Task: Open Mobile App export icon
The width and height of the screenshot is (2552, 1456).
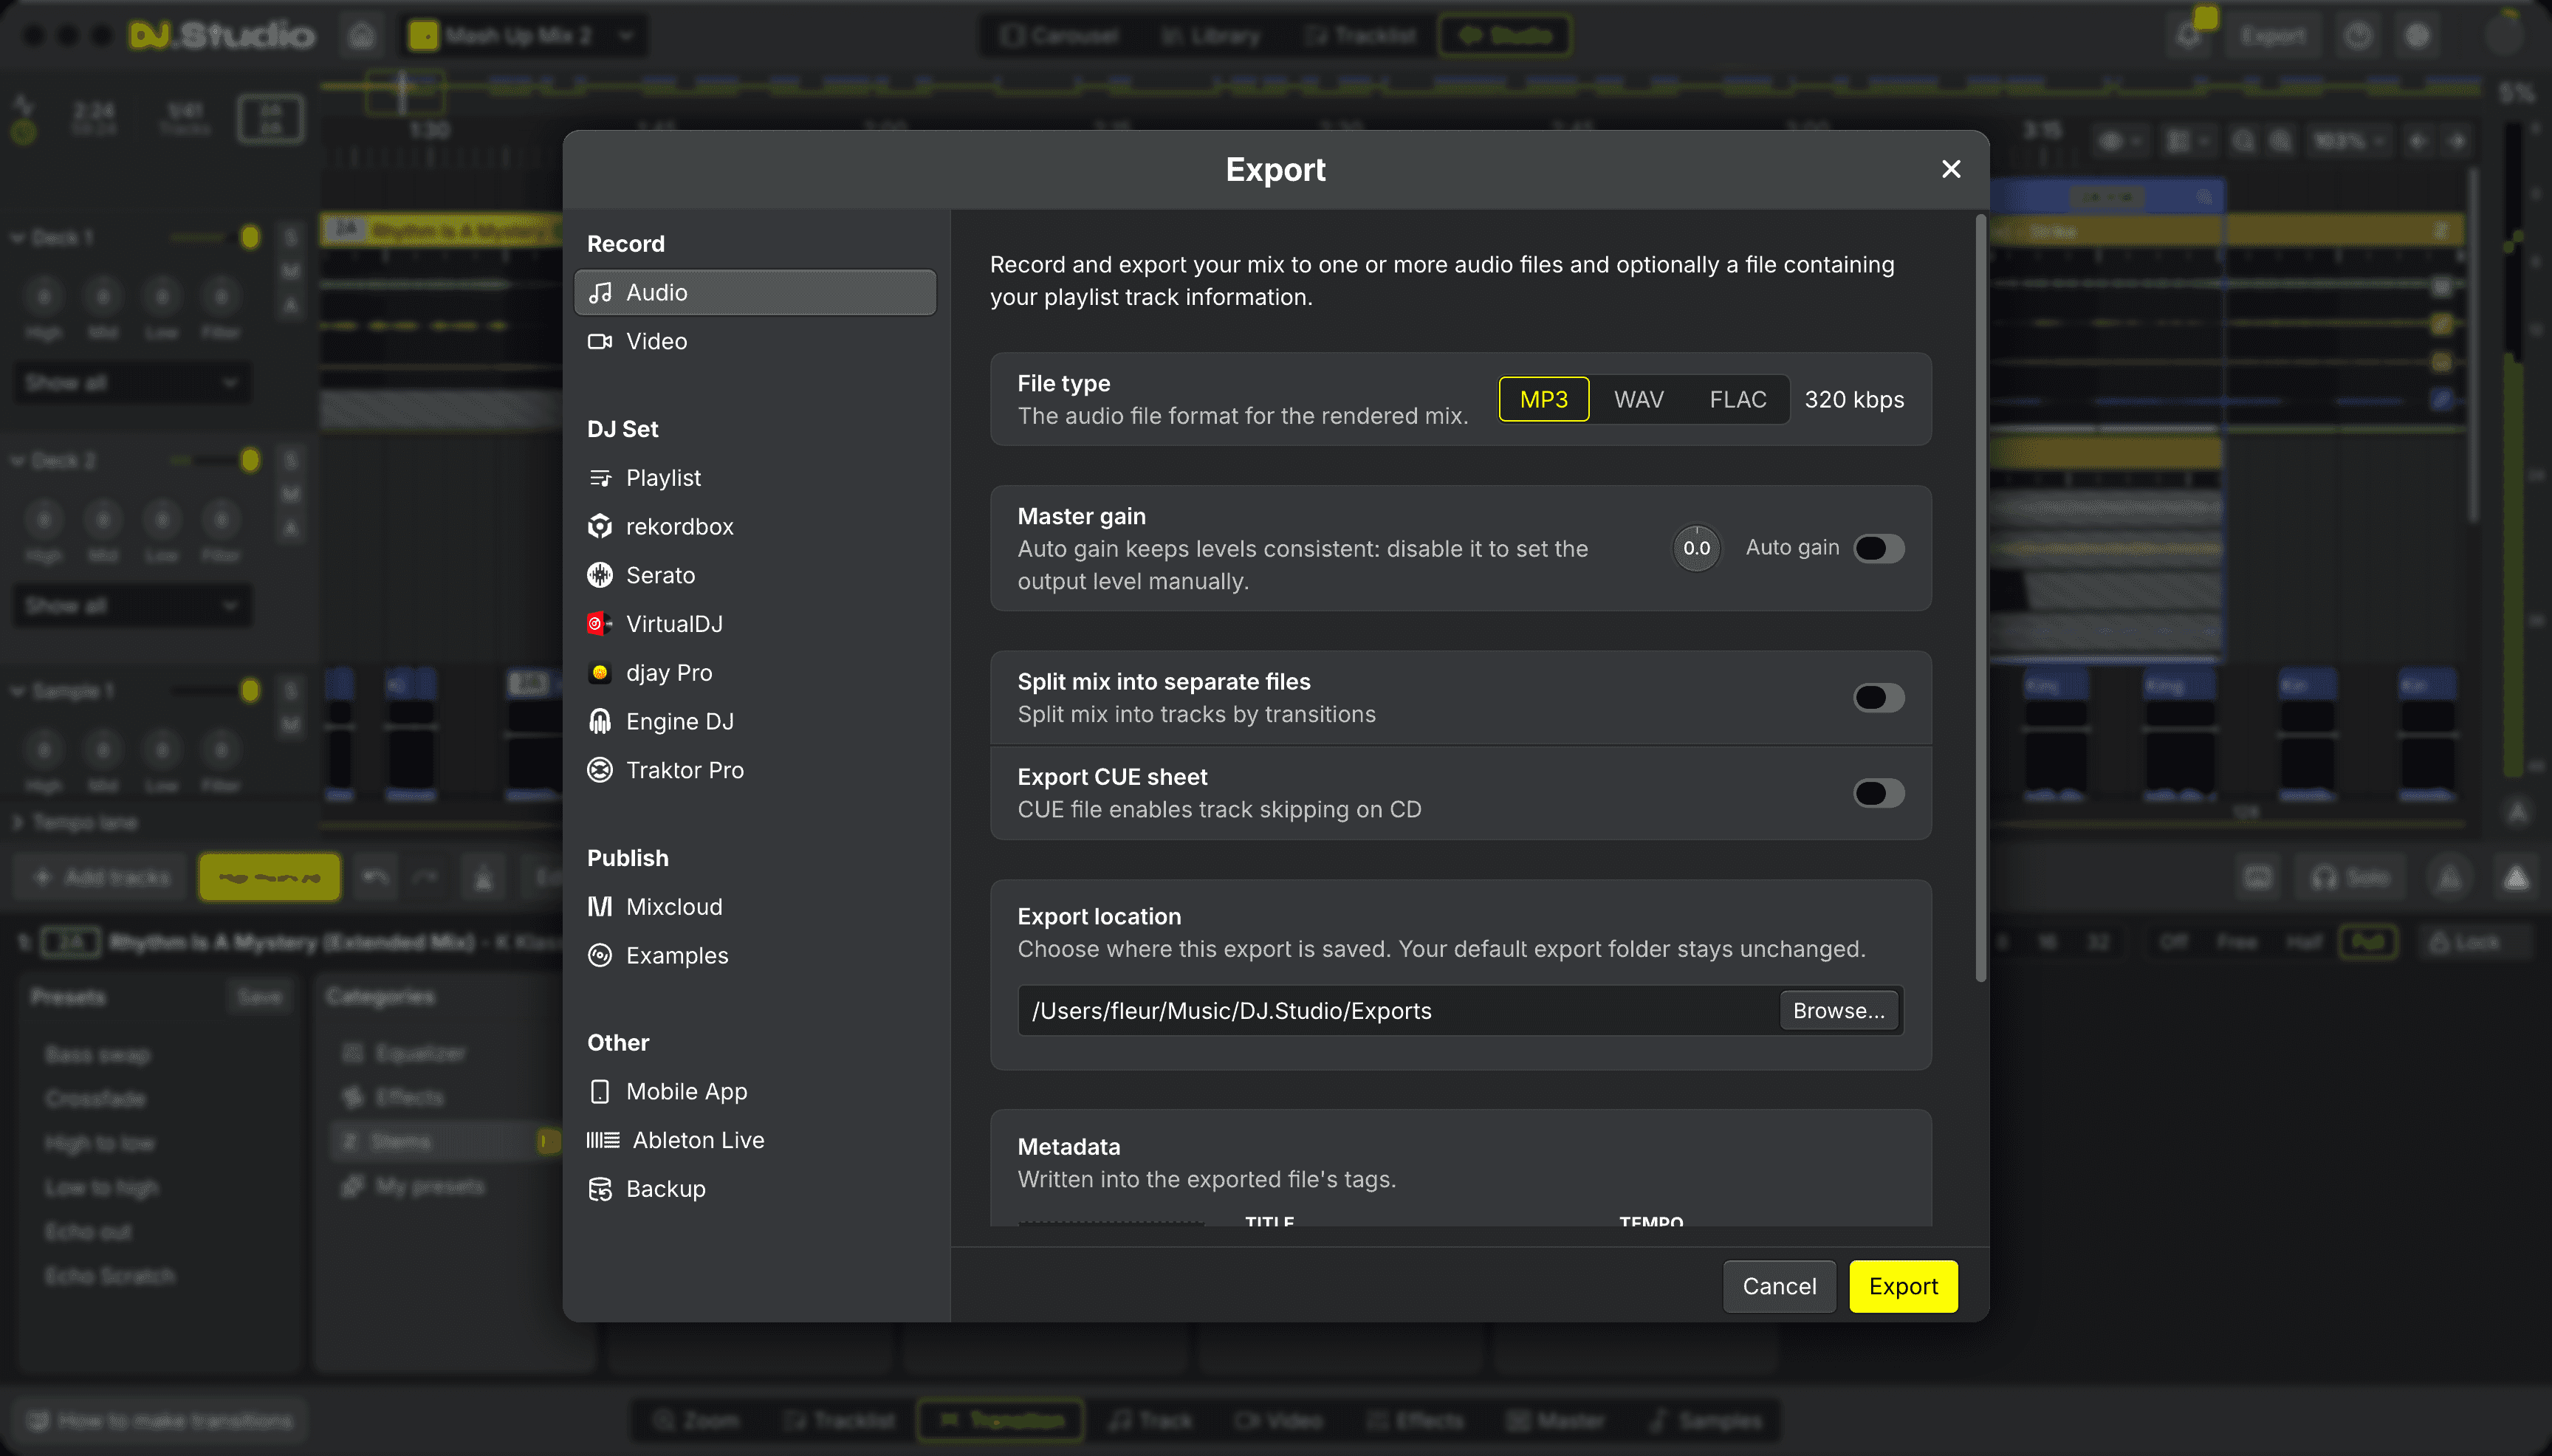Action: [600, 1091]
